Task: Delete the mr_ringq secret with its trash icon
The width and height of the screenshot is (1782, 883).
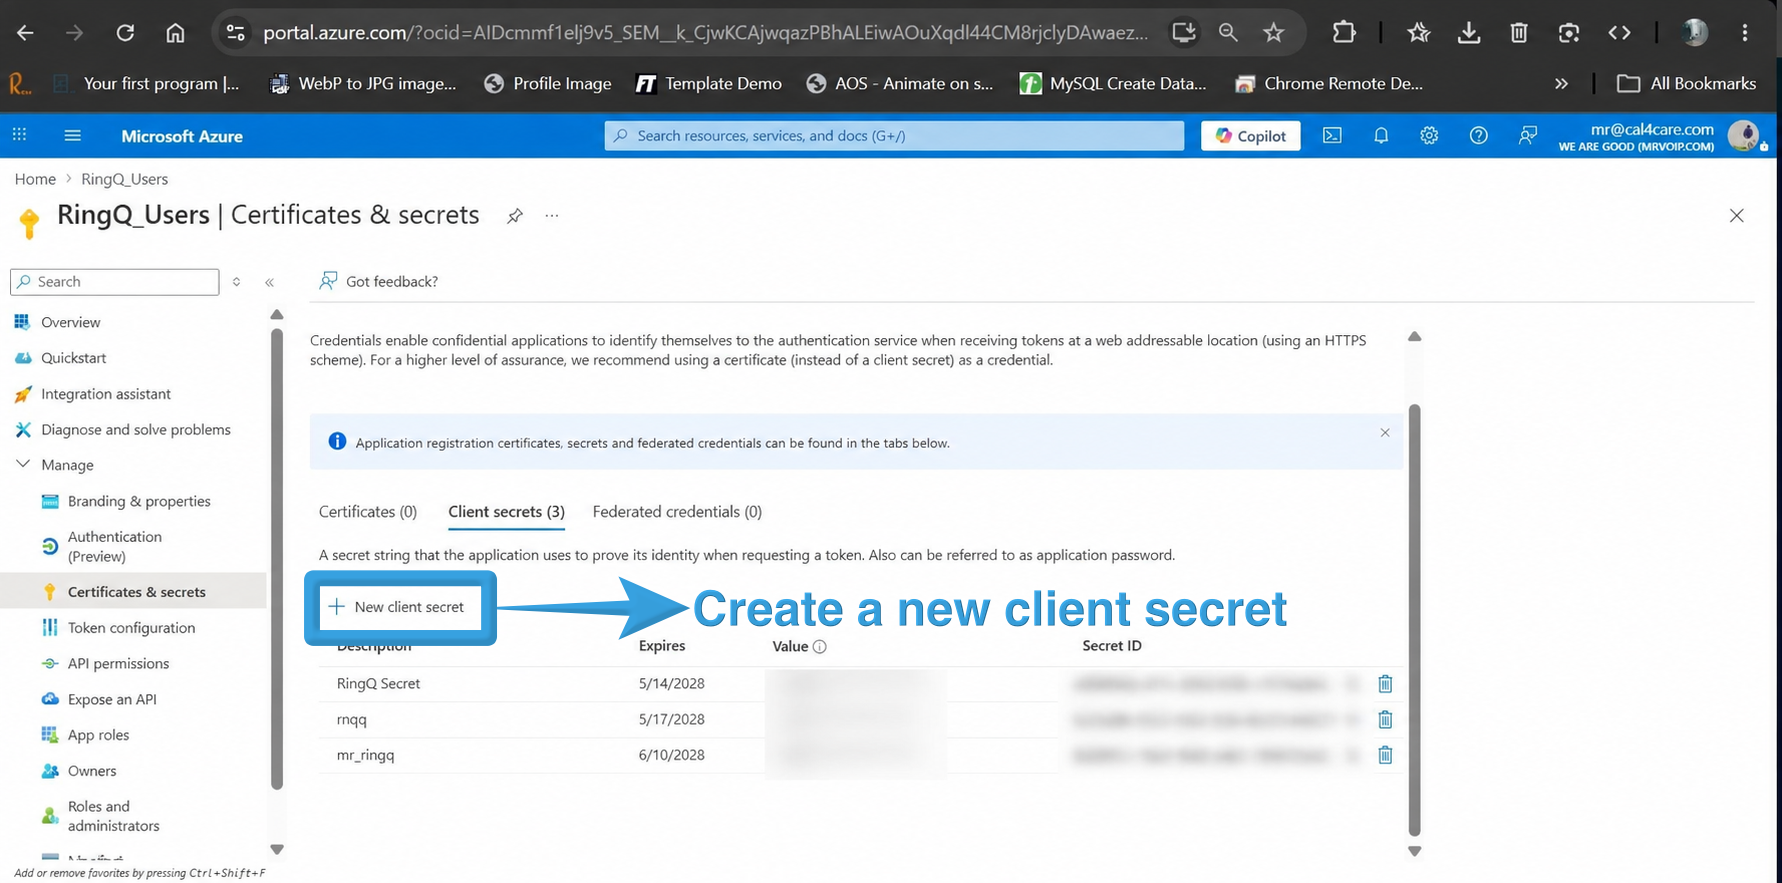Action: pyautogui.click(x=1385, y=755)
